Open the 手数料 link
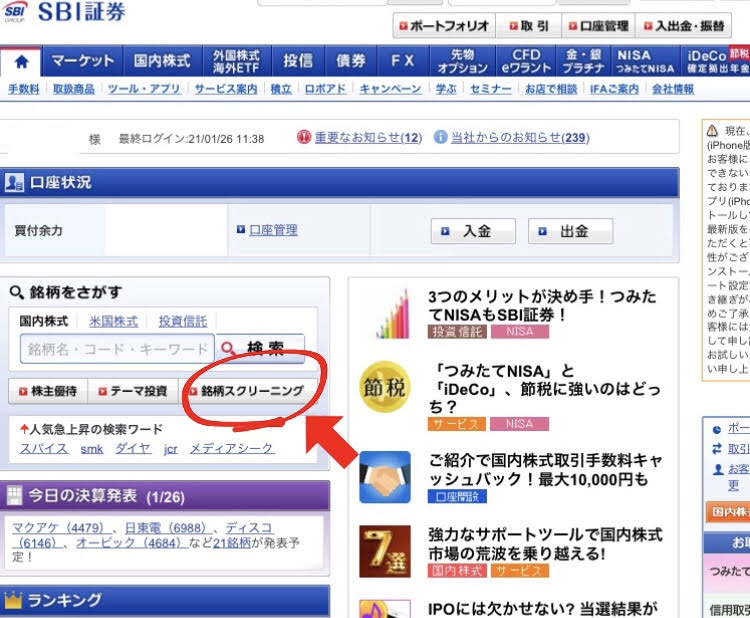The image size is (750, 618). click(23, 89)
